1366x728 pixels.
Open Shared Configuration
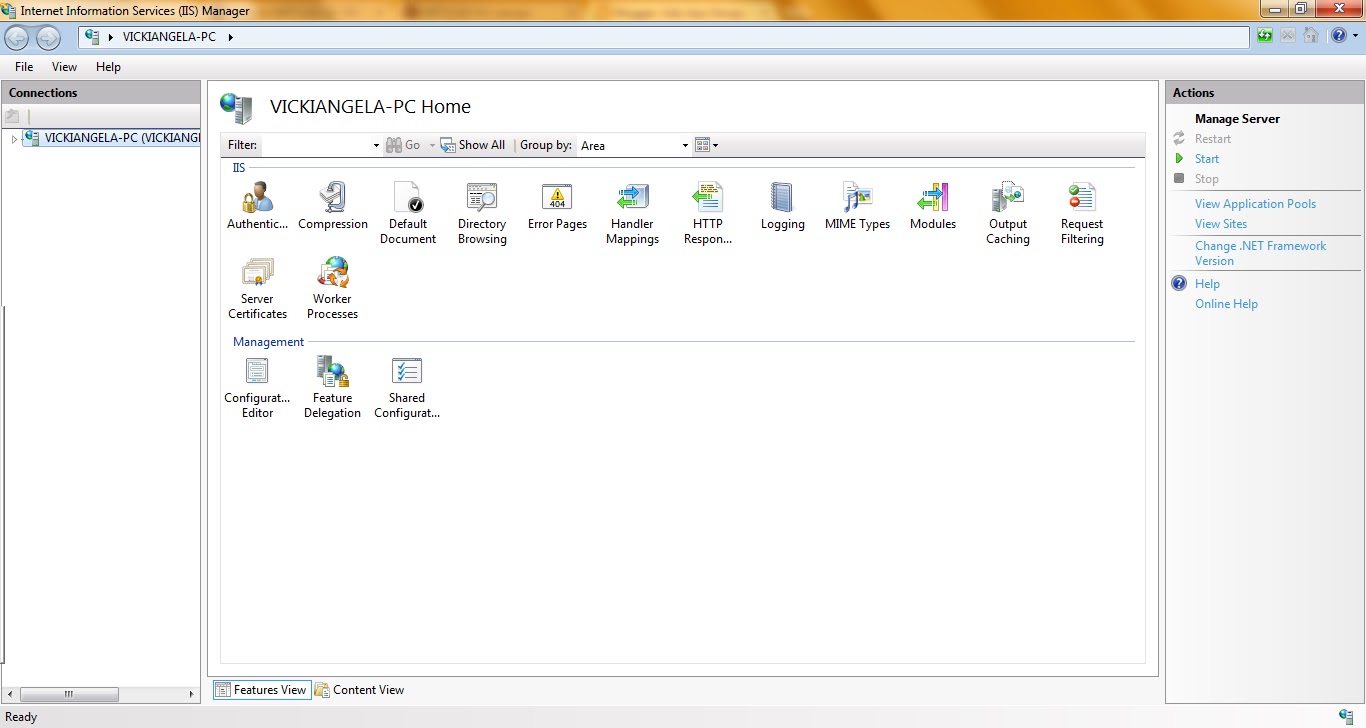point(407,387)
